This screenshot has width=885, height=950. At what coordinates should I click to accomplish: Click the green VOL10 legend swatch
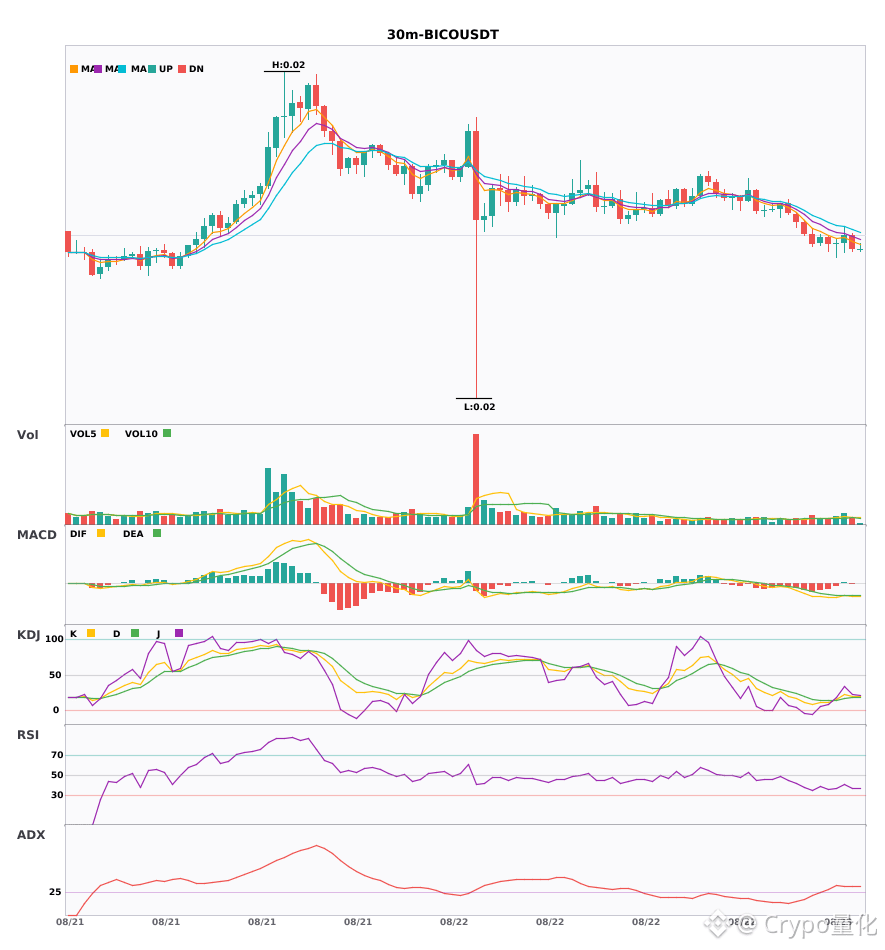tap(167, 433)
